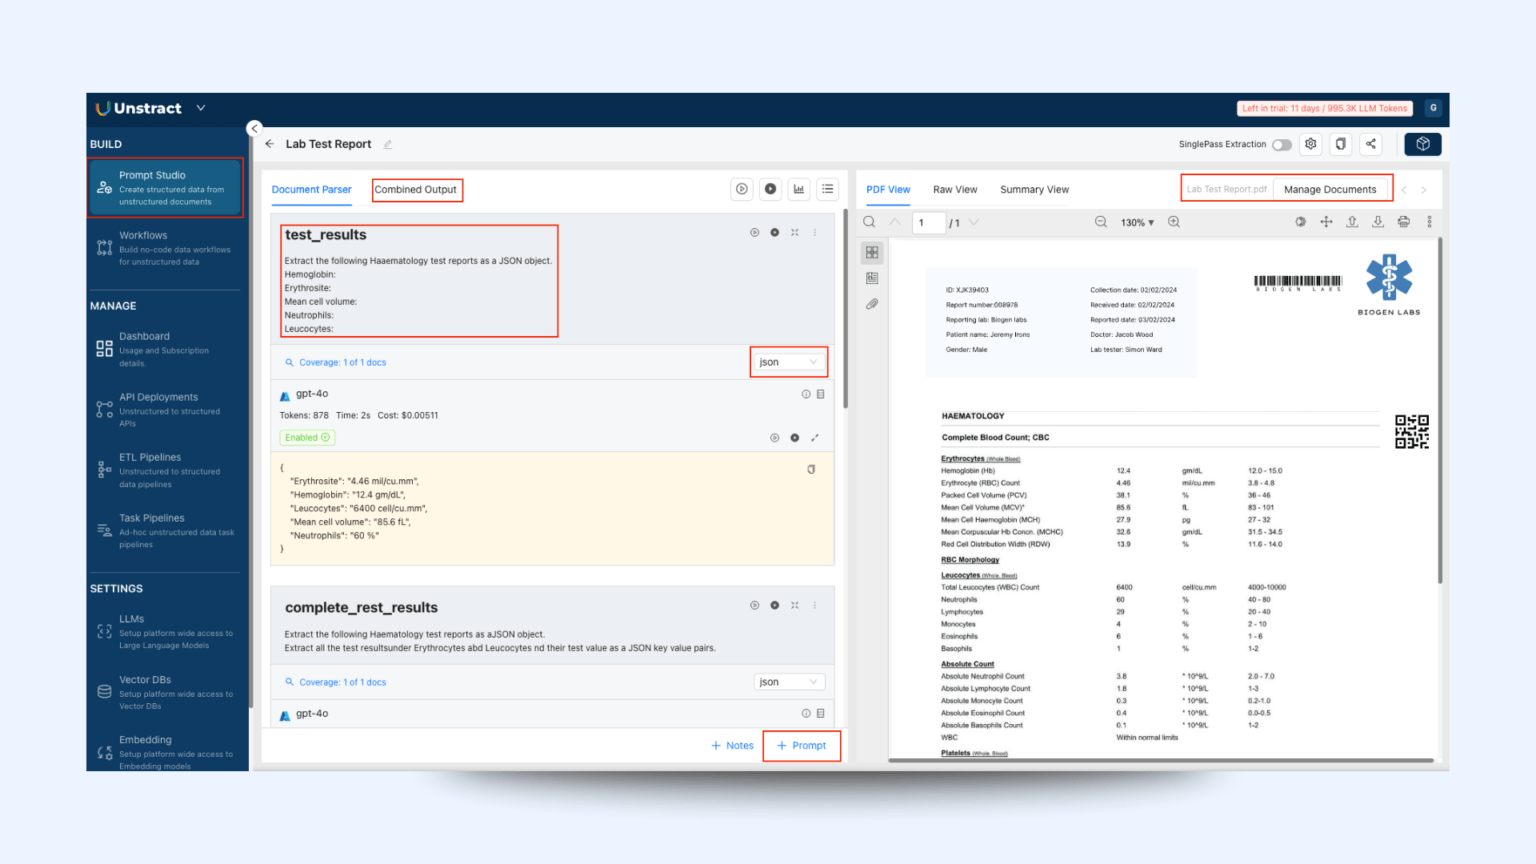Open the Raw View tab
The image size is (1536, 864).
955,189
